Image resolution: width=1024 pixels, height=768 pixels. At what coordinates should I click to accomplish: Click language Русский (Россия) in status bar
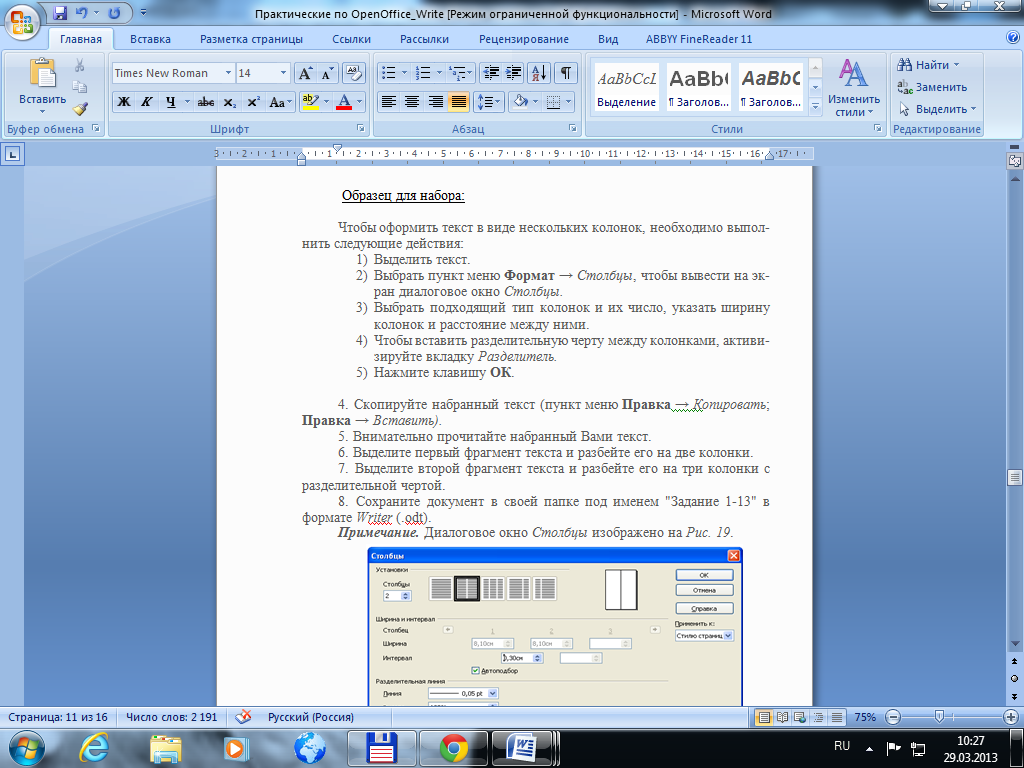tap(311, 717)
